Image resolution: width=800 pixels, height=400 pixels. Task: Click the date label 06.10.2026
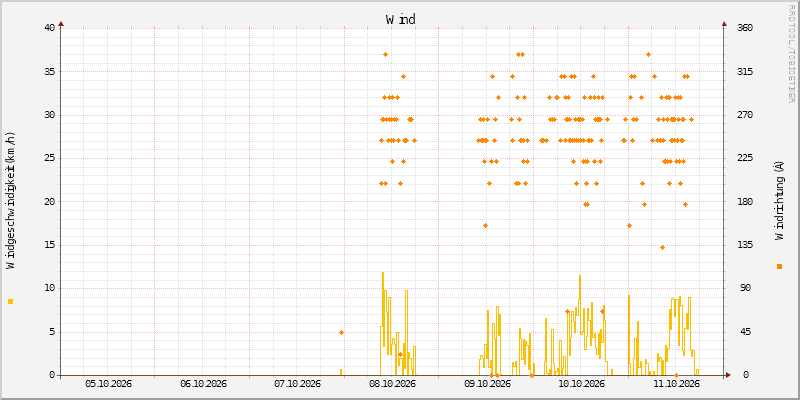pos(203,384)
